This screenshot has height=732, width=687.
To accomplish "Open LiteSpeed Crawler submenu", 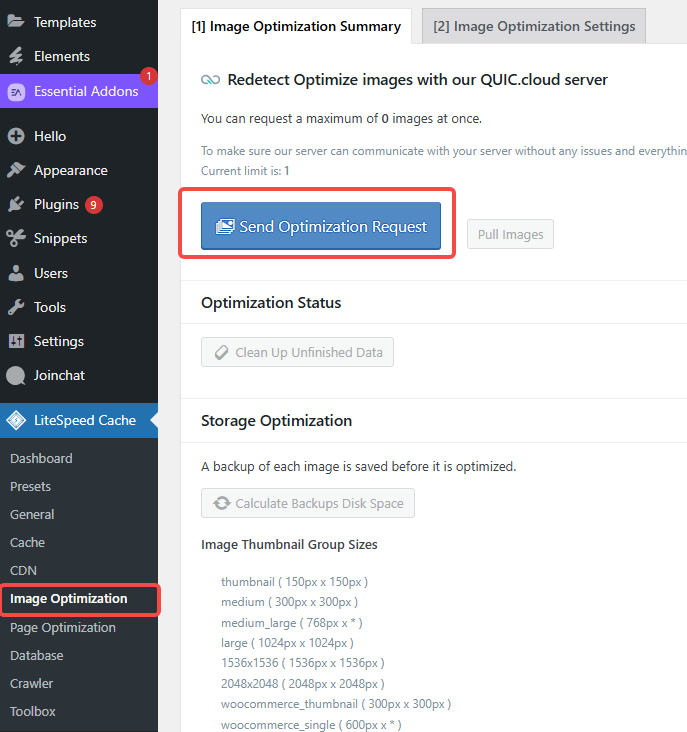I will coord(31,683).
